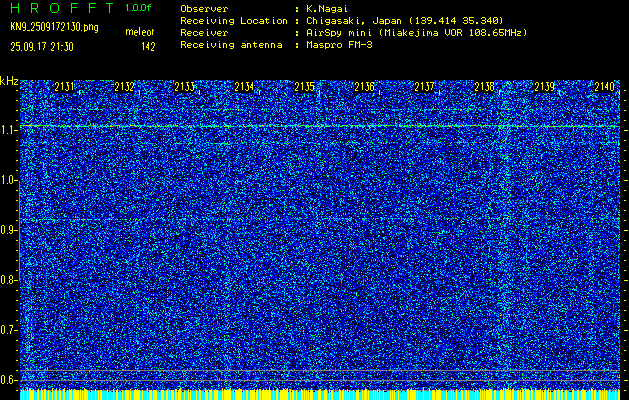Viewport: 629px width, 400px height.
Task: Click the 0.9 frequency axis label
Action: (x=8, y=230)
